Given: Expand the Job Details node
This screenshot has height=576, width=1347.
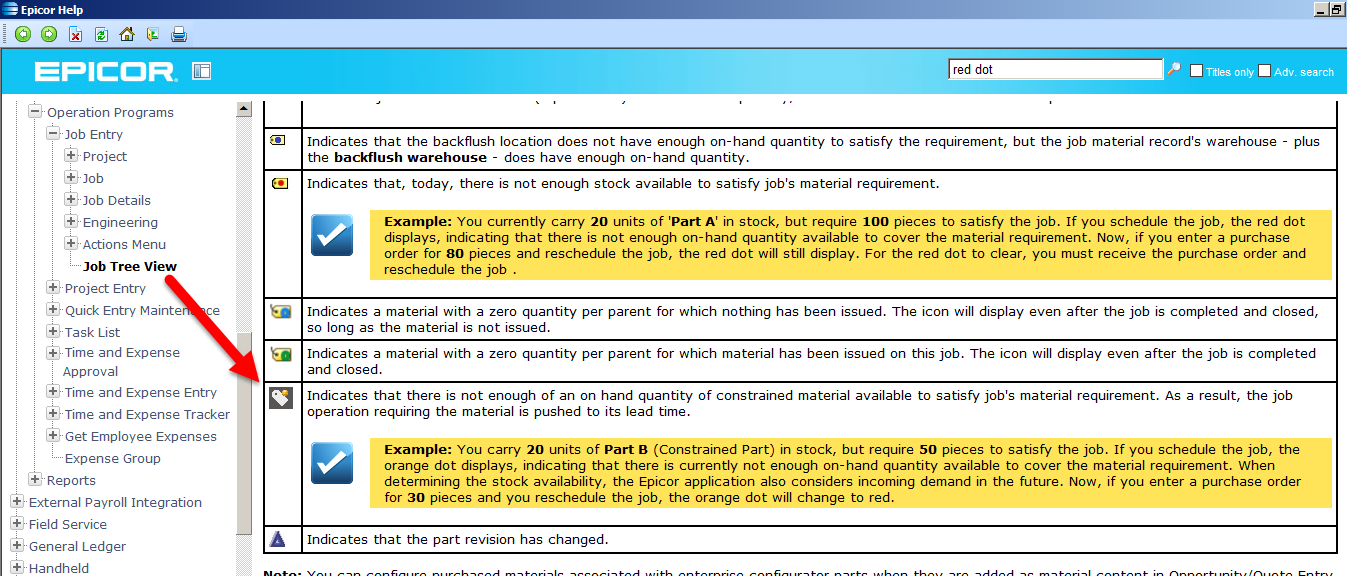Looking at the screenshot, I should pos(71,200).
